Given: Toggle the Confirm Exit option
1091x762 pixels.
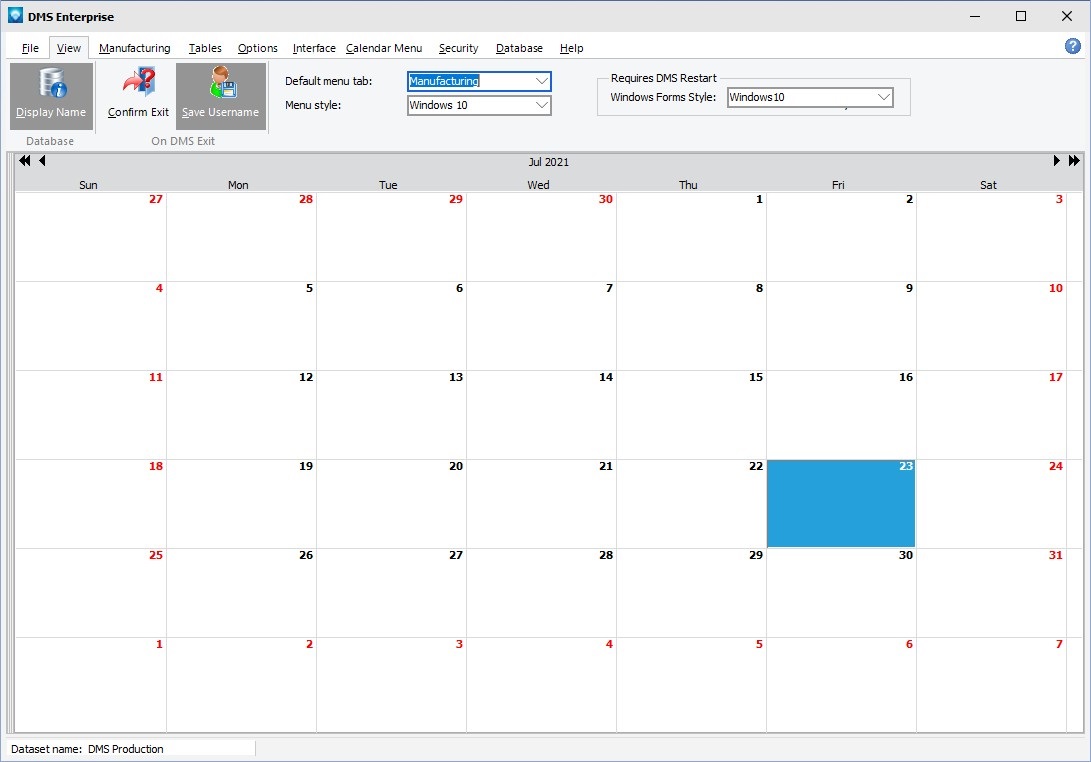Looking at the screenshot, I should (x=138, y=95).
